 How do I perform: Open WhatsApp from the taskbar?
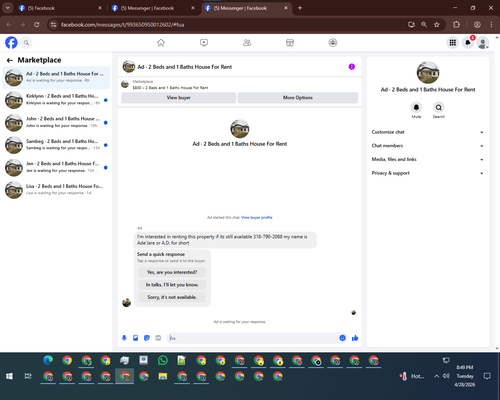(163, 360)
